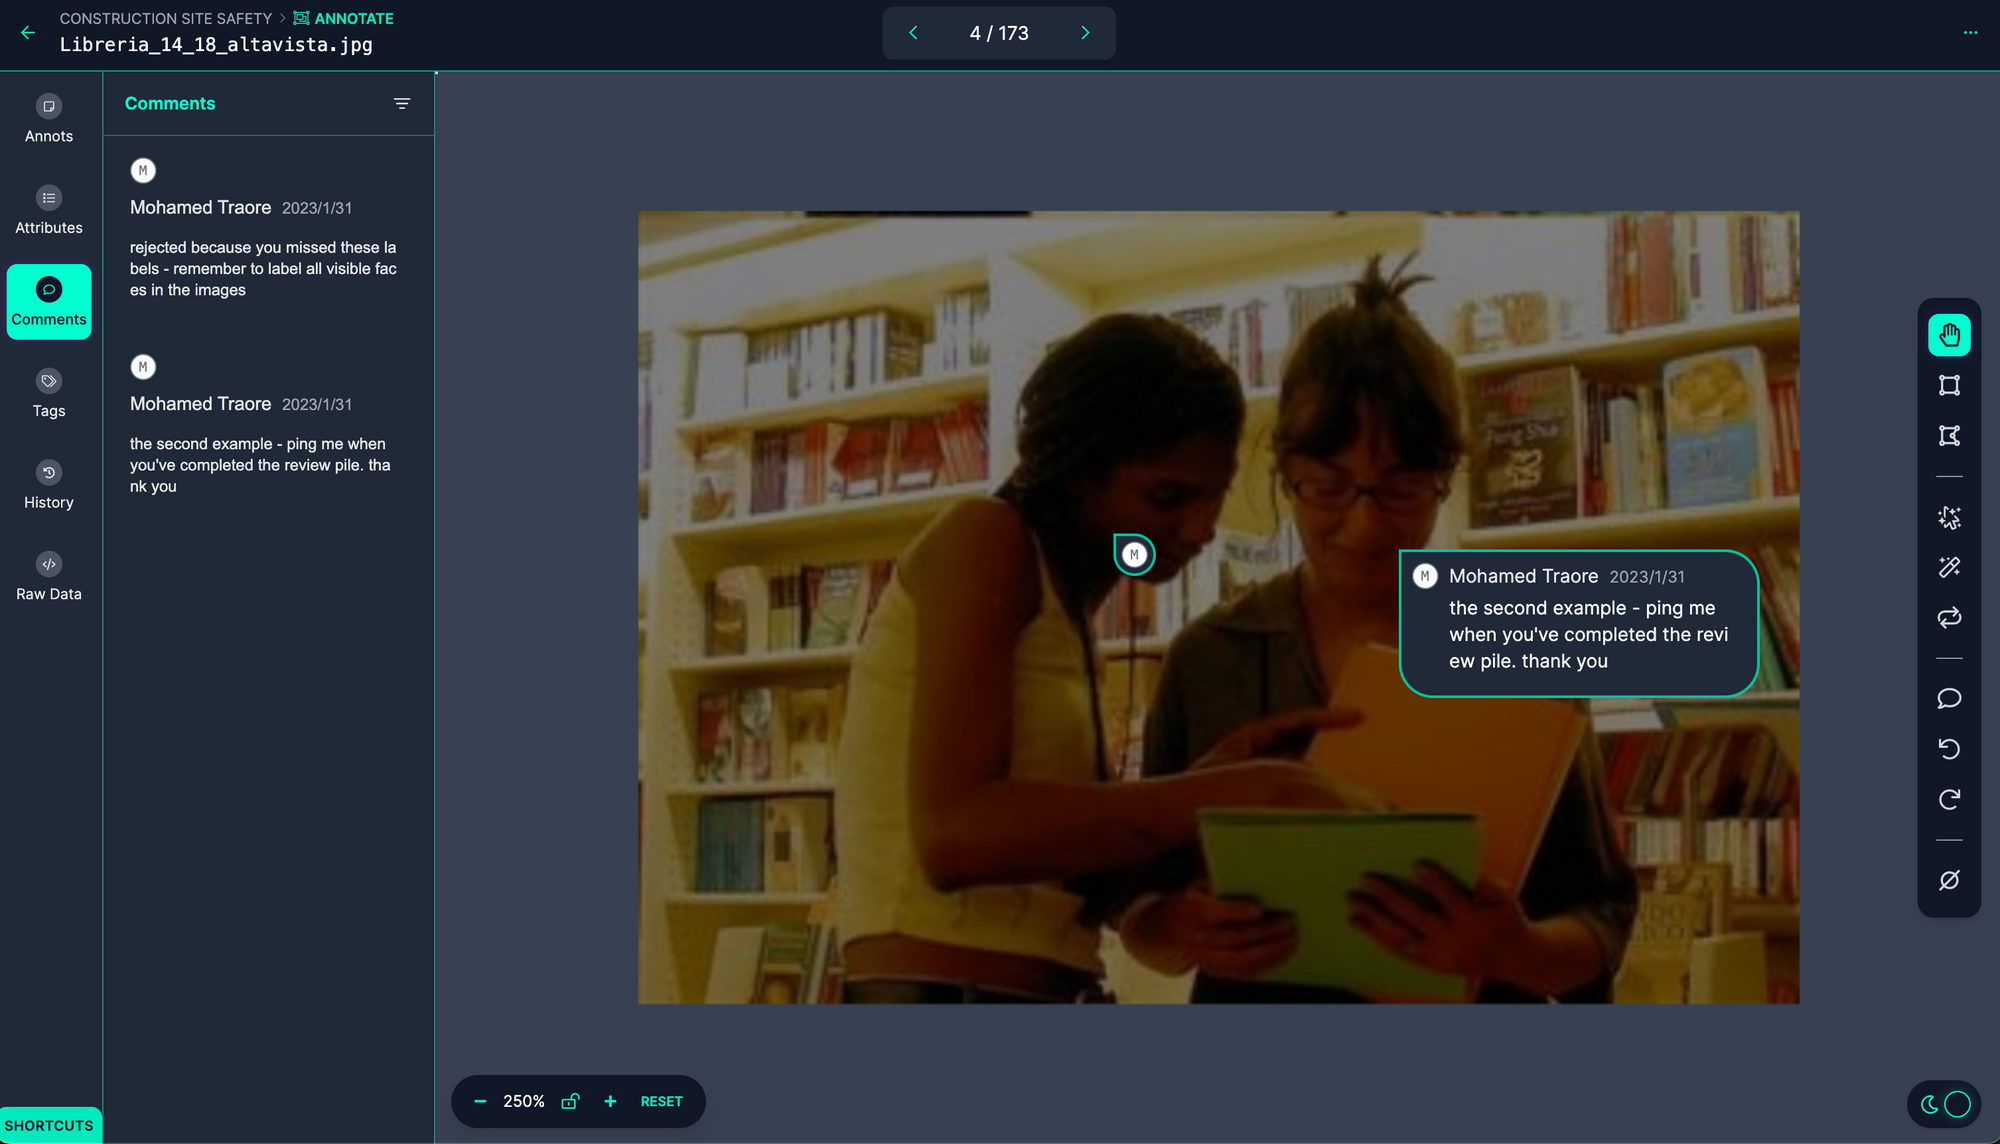Go to the next image arrow
Viewport: 2000px width, 1144px height.
[x=1085, y=33]
